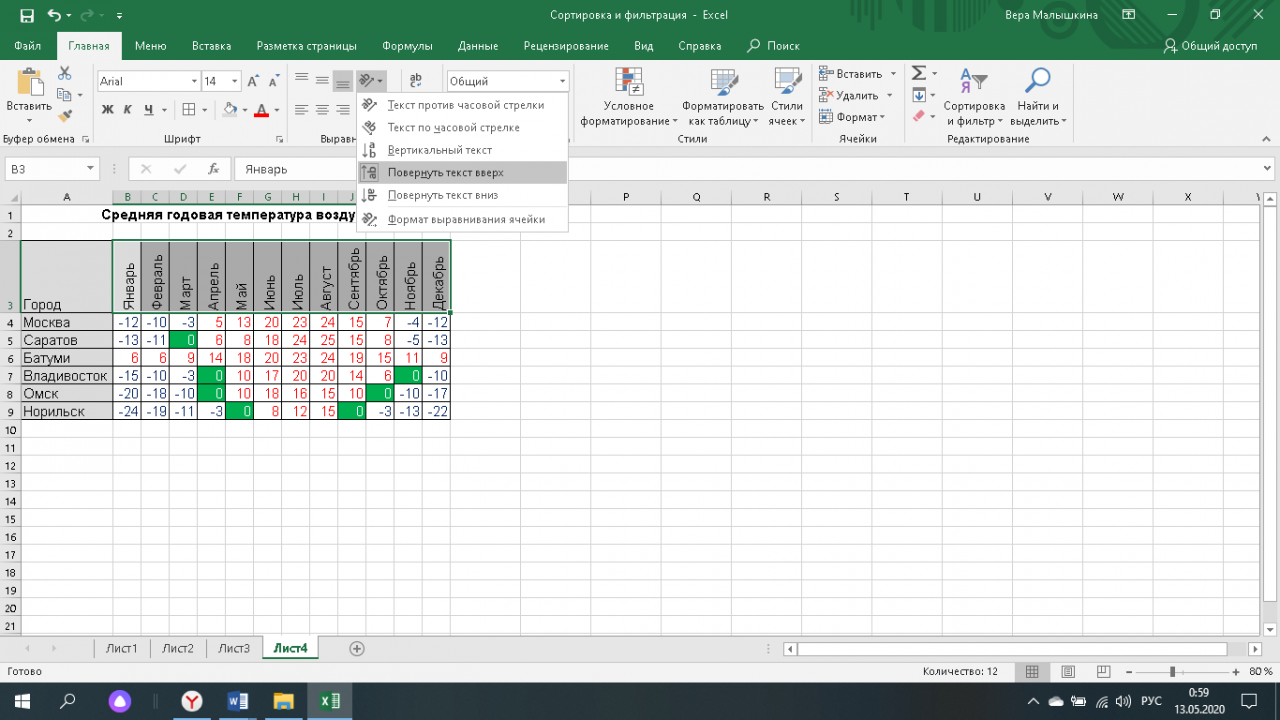Viewport: 1280px width, 720px height.
Task: Expand the number format dropdown (Общий)
Action: (563, 81)
